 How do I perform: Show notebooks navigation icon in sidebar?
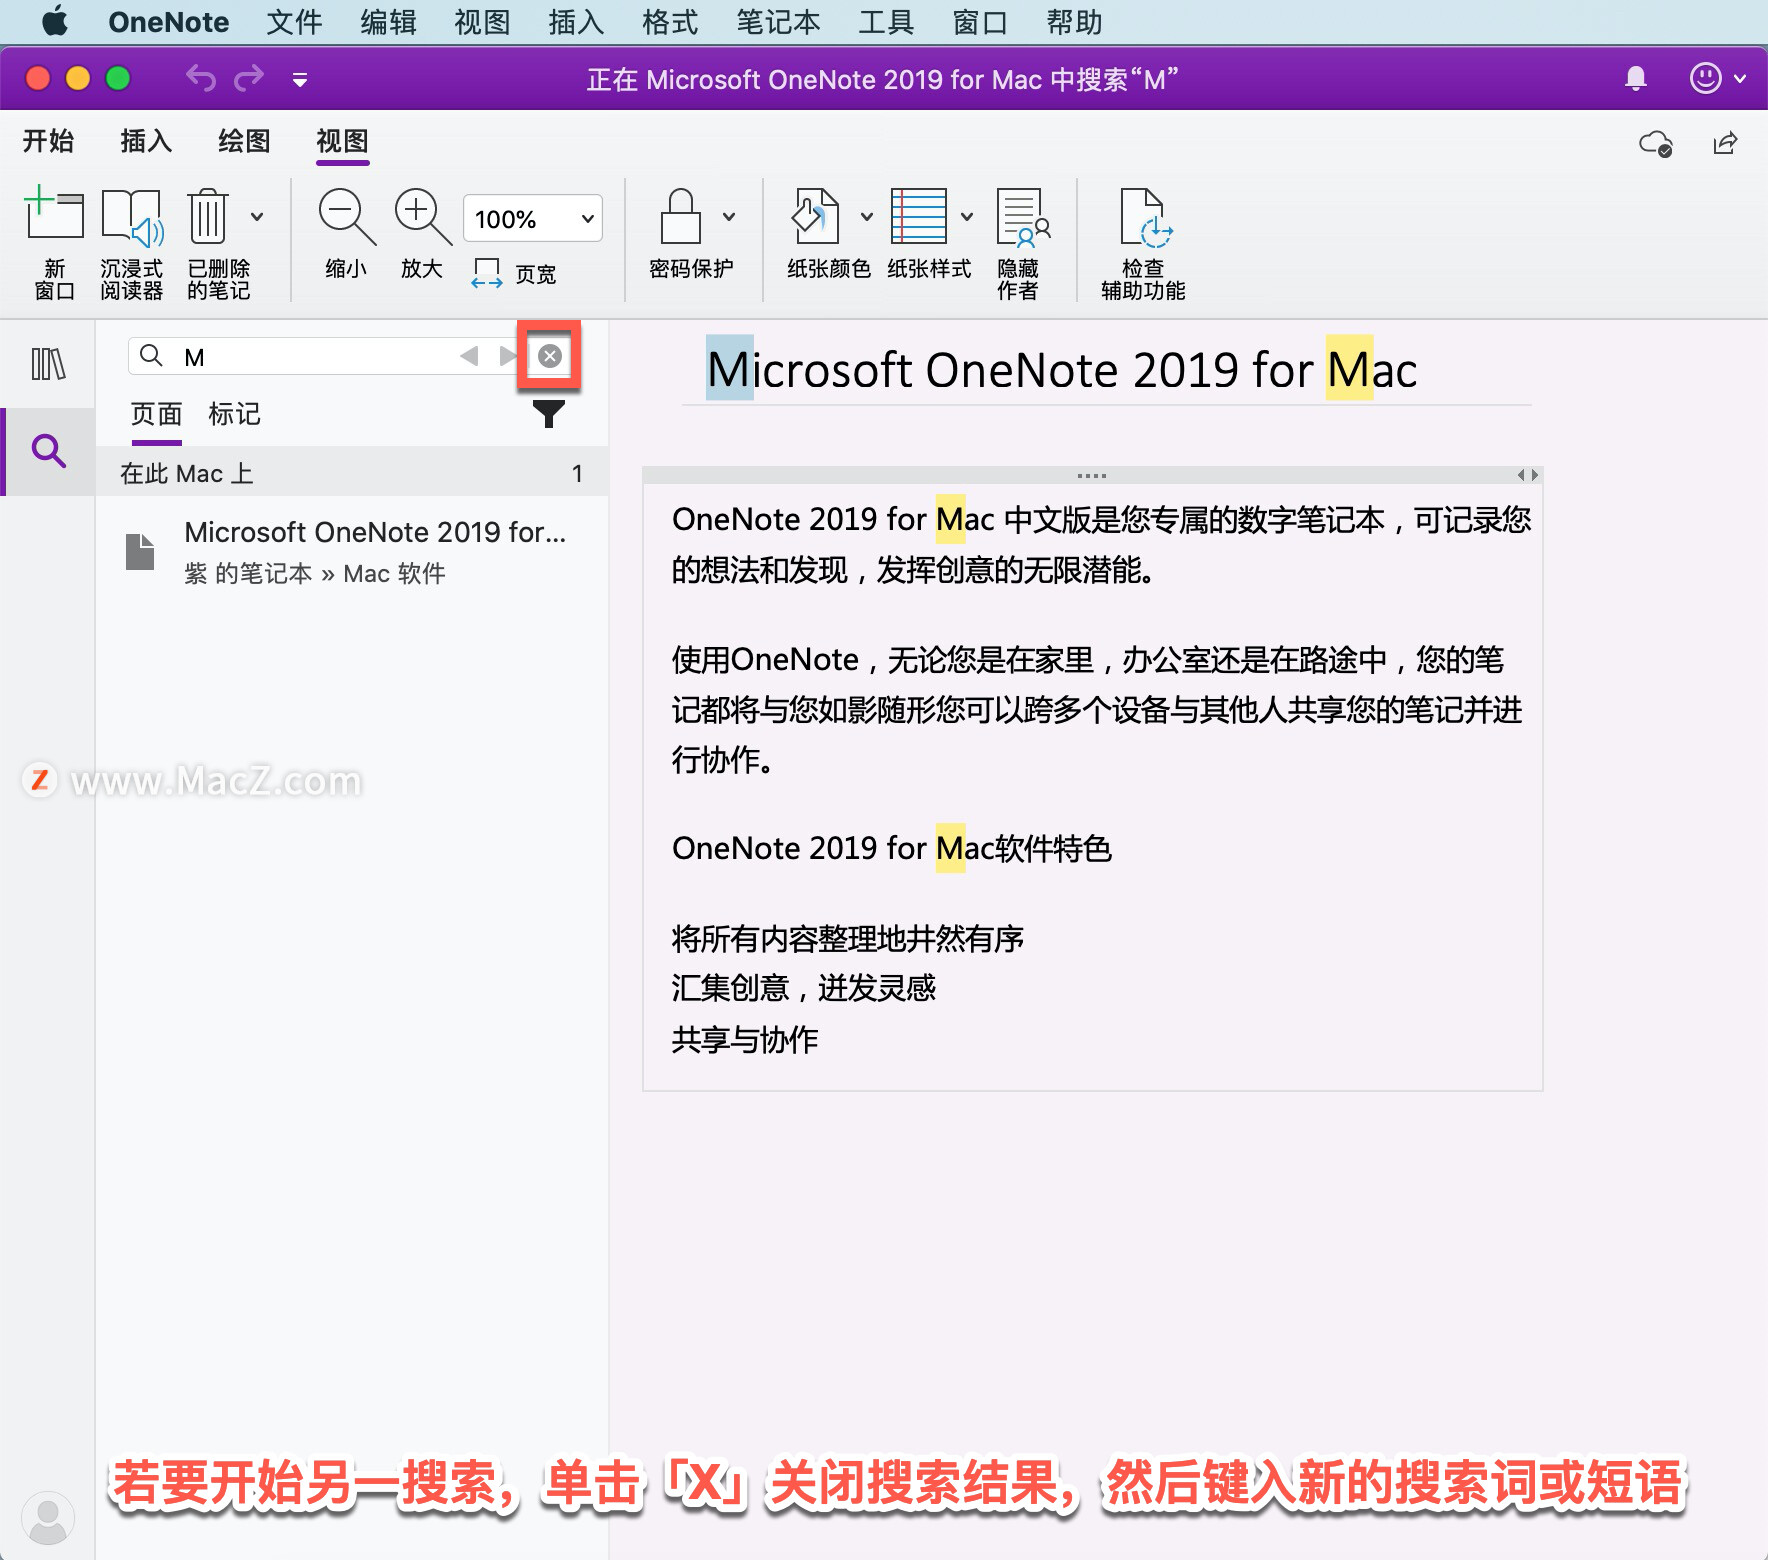pos(48,364)
